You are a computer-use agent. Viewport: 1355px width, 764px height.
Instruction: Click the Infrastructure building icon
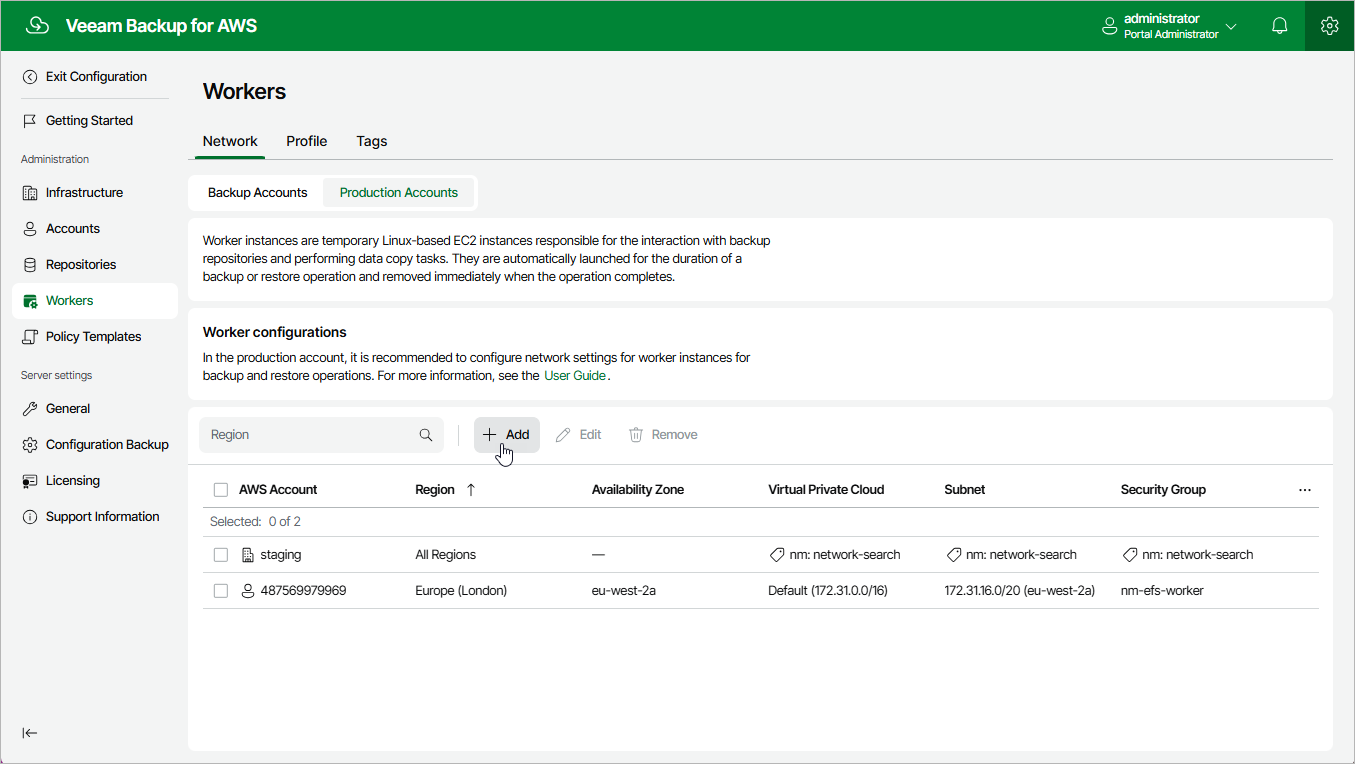tap(30, 193)
